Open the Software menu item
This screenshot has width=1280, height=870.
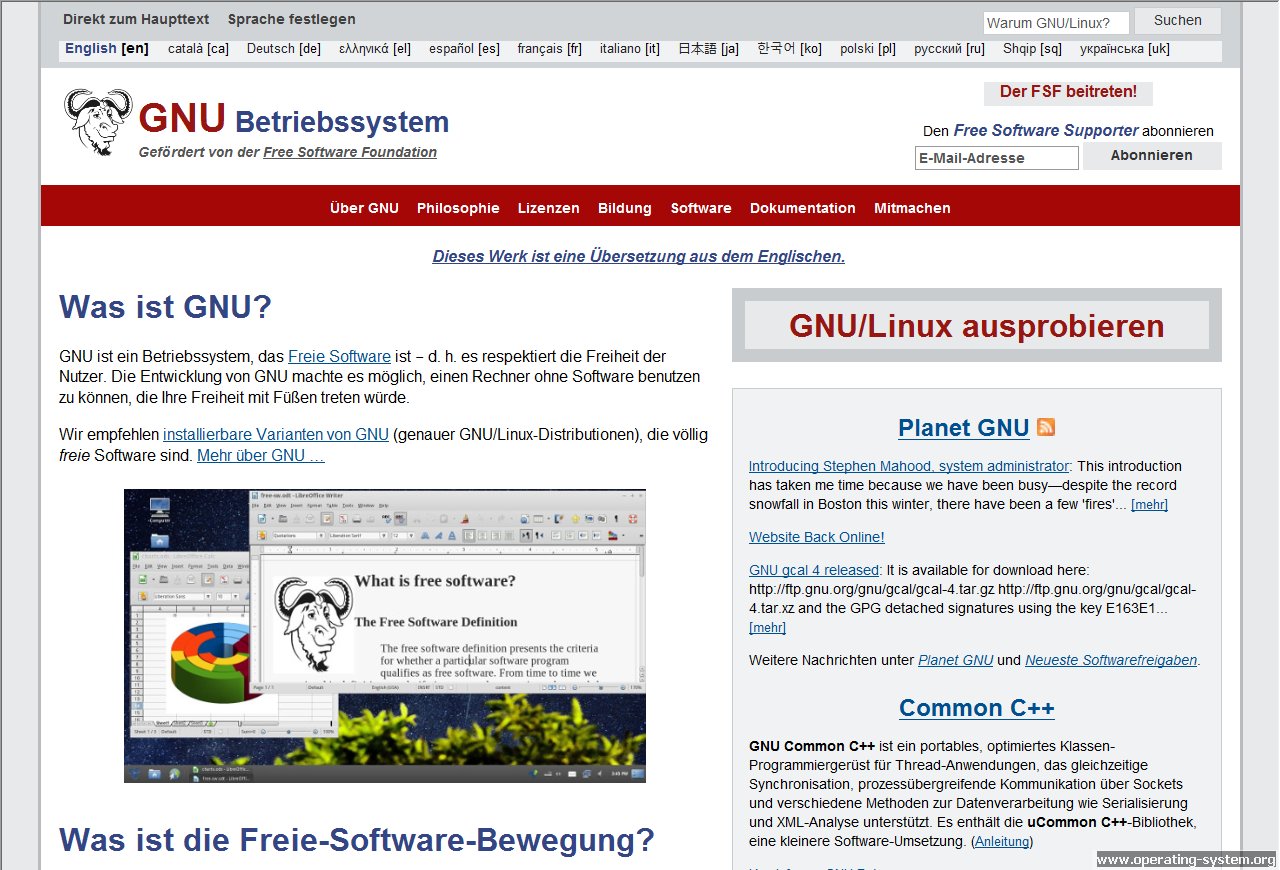click(701, 208)
